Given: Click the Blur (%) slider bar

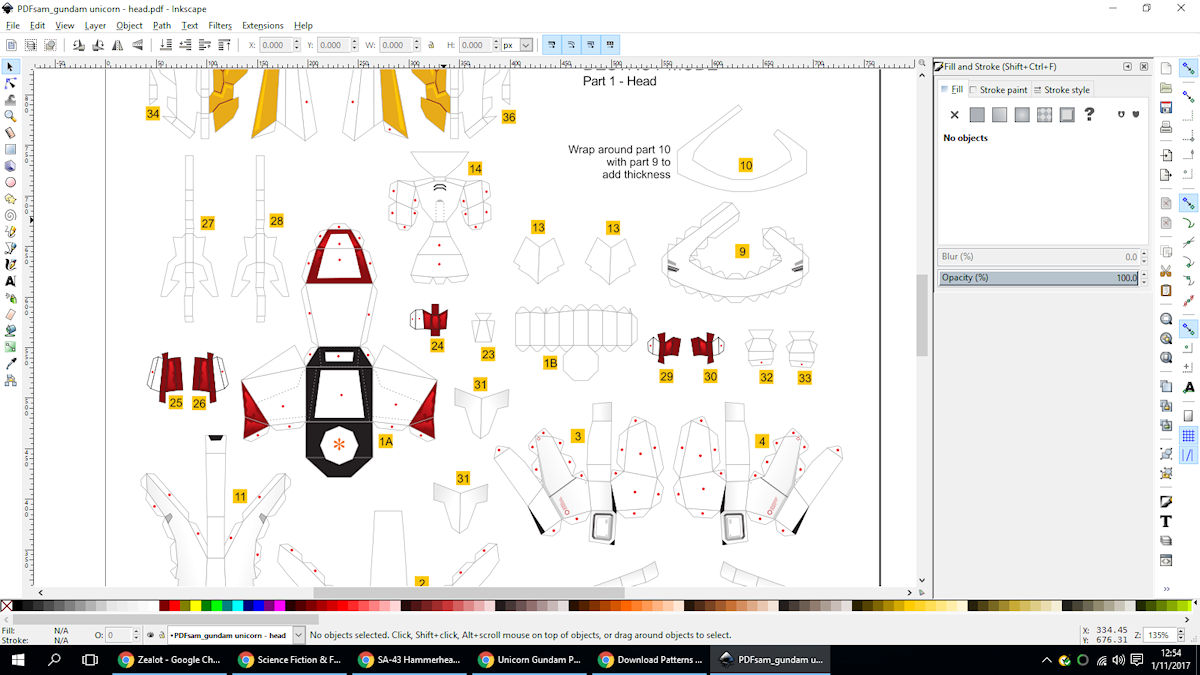Looking at the screenshot, I should click(x=1038, y=257).
